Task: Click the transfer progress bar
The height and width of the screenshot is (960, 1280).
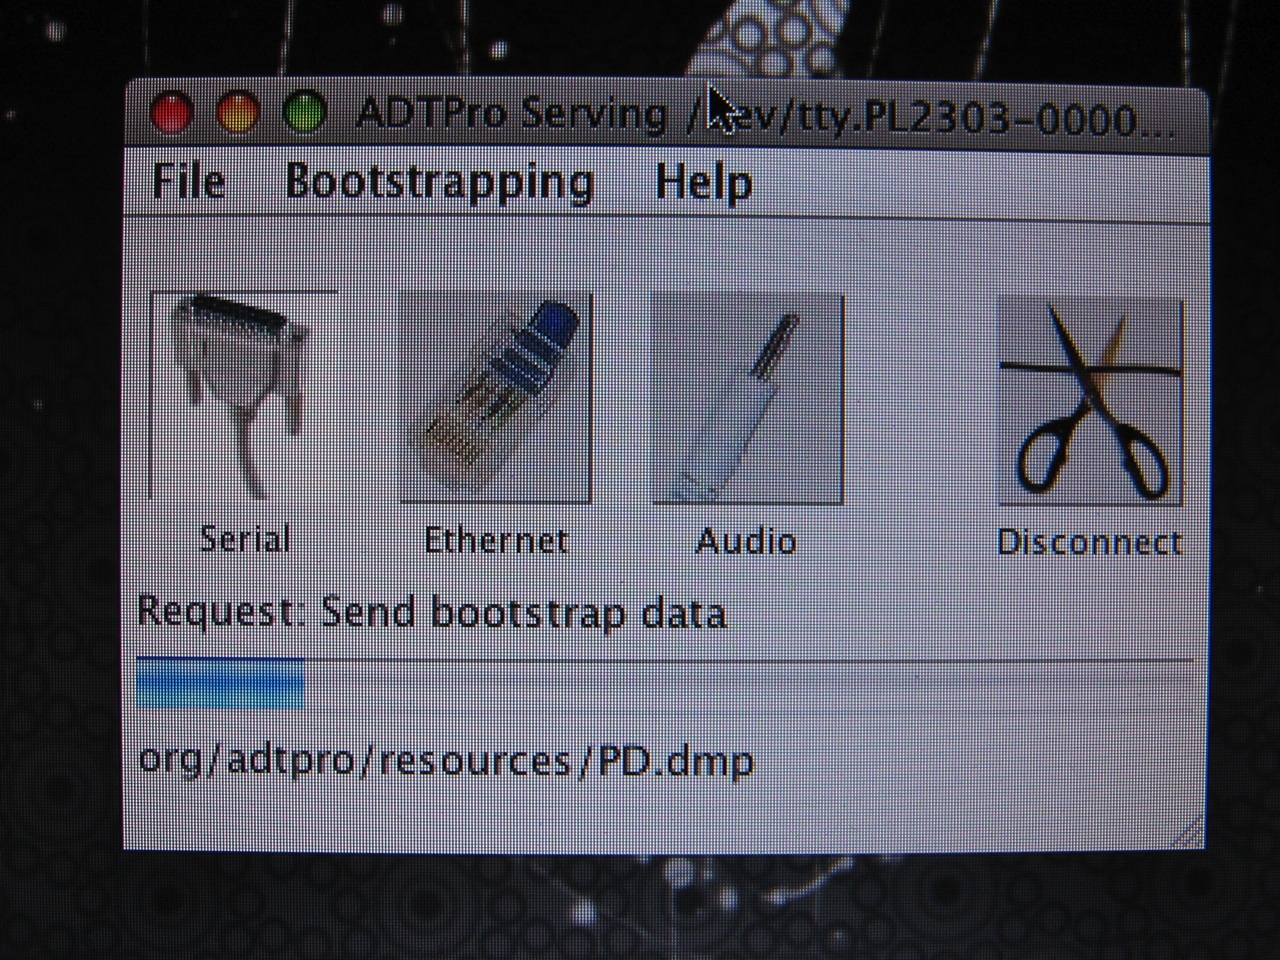Action: [x=664, y=683]
